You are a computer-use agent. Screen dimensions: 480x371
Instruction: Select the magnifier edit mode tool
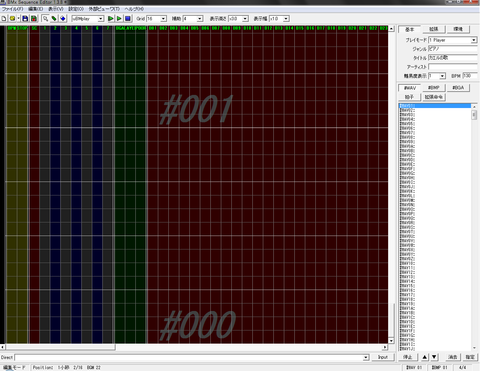(45, 19)
